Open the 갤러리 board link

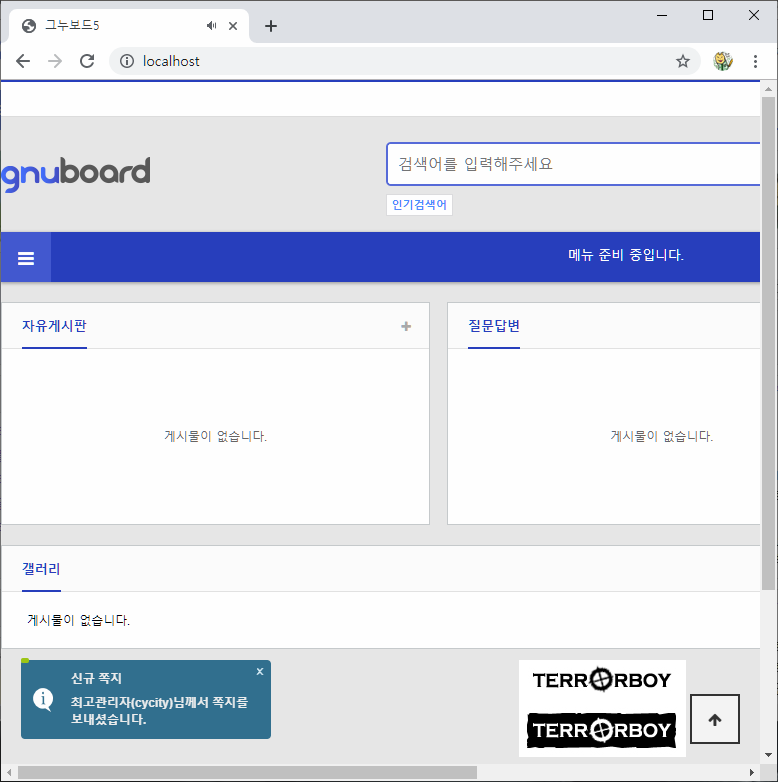[x=41, y=569]
